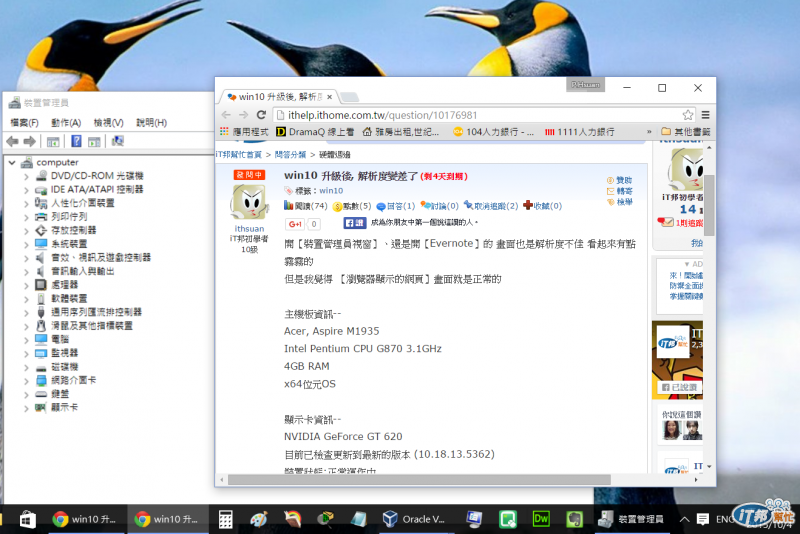The height and width of the screenshot is (534, 800).
Task: Click 討論(0) link under title
Action: click(439, 206)
